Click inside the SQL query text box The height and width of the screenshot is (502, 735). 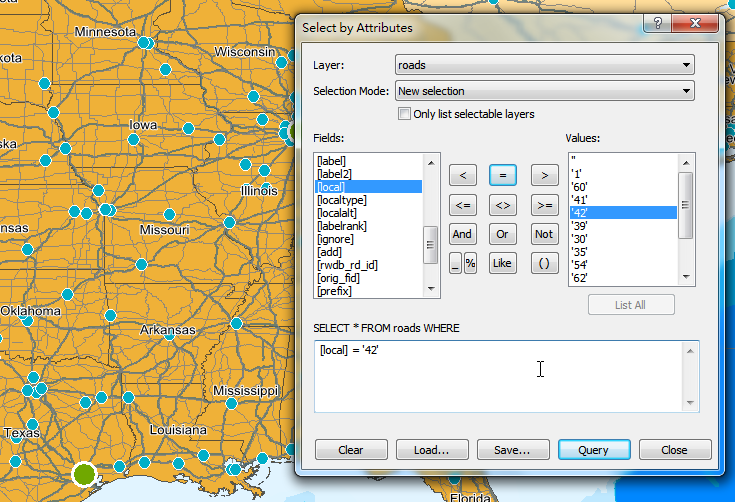499,377
